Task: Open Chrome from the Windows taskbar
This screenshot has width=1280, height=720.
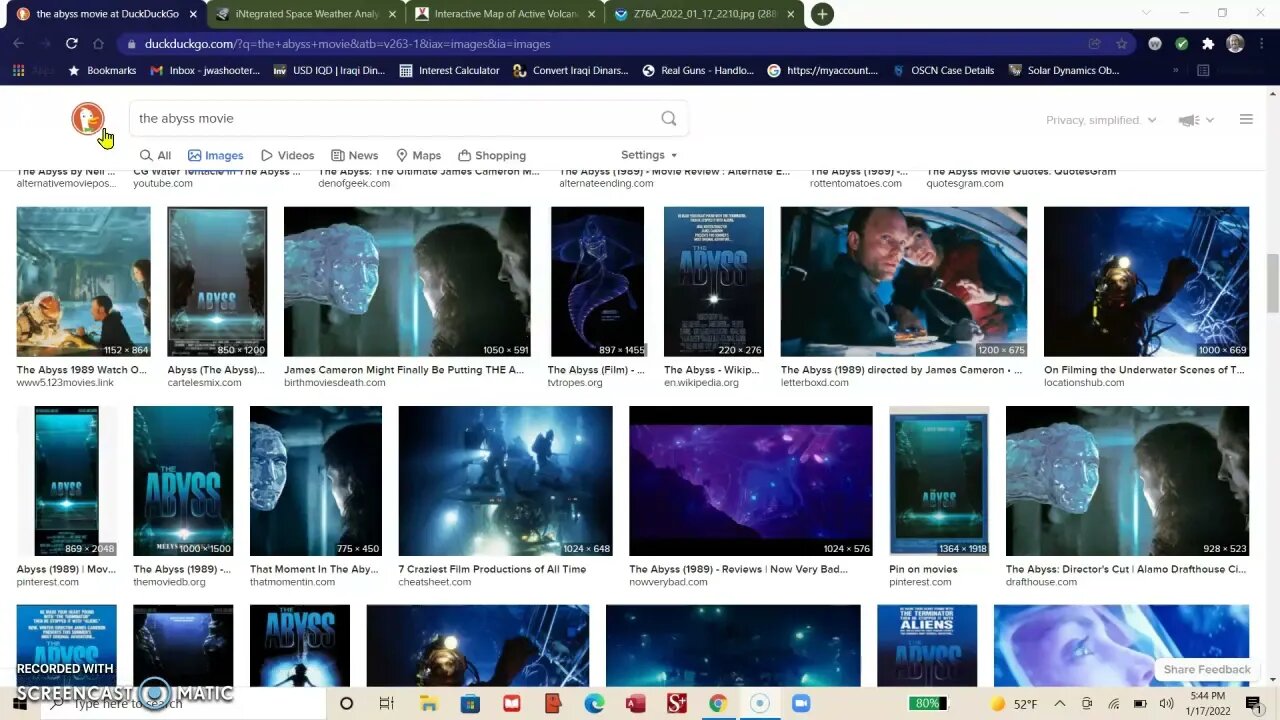Action: (717, 704)
